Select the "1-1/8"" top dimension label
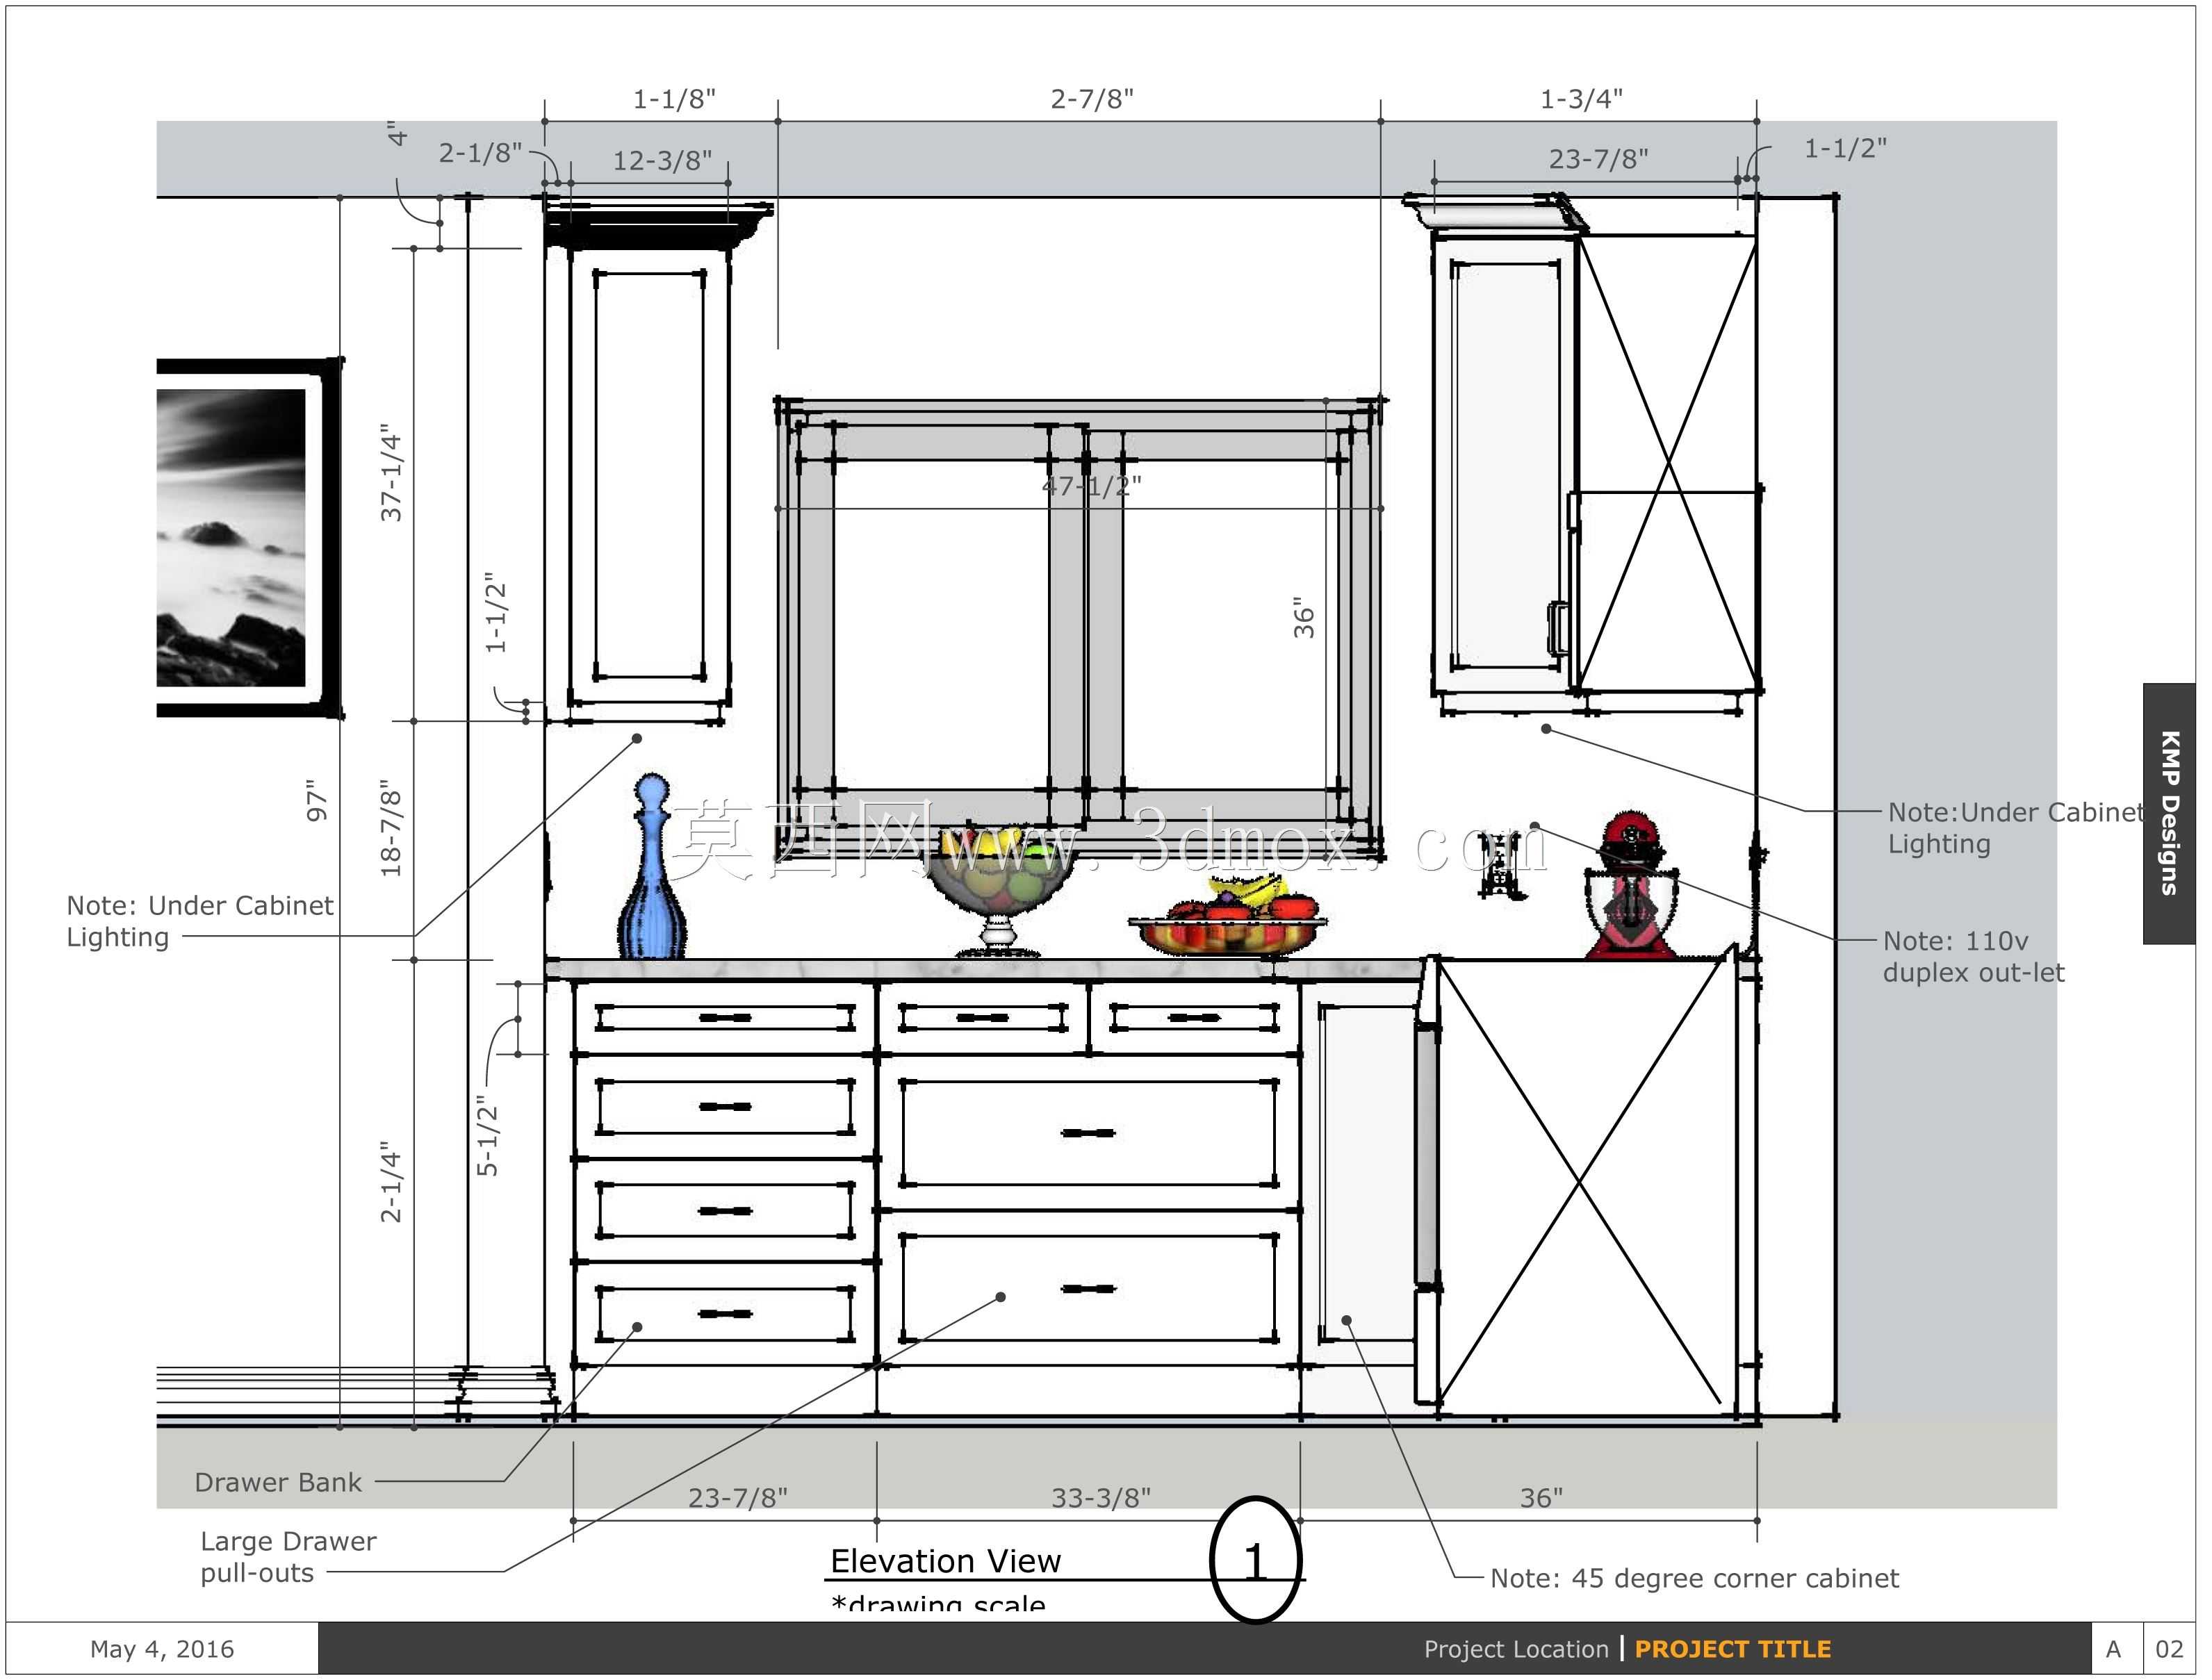2212x1680 pixels. click(x=674, y=99)
